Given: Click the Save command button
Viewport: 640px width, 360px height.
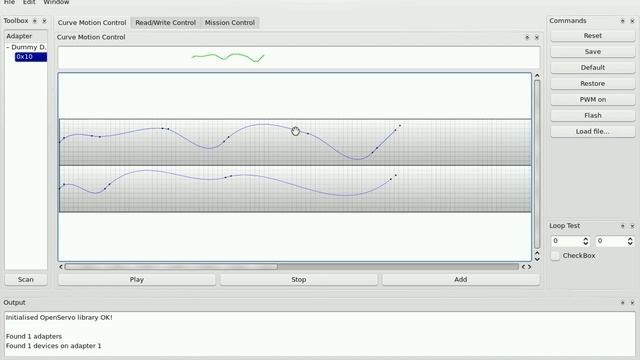Looking at the screenshot, I should point(593,52).
